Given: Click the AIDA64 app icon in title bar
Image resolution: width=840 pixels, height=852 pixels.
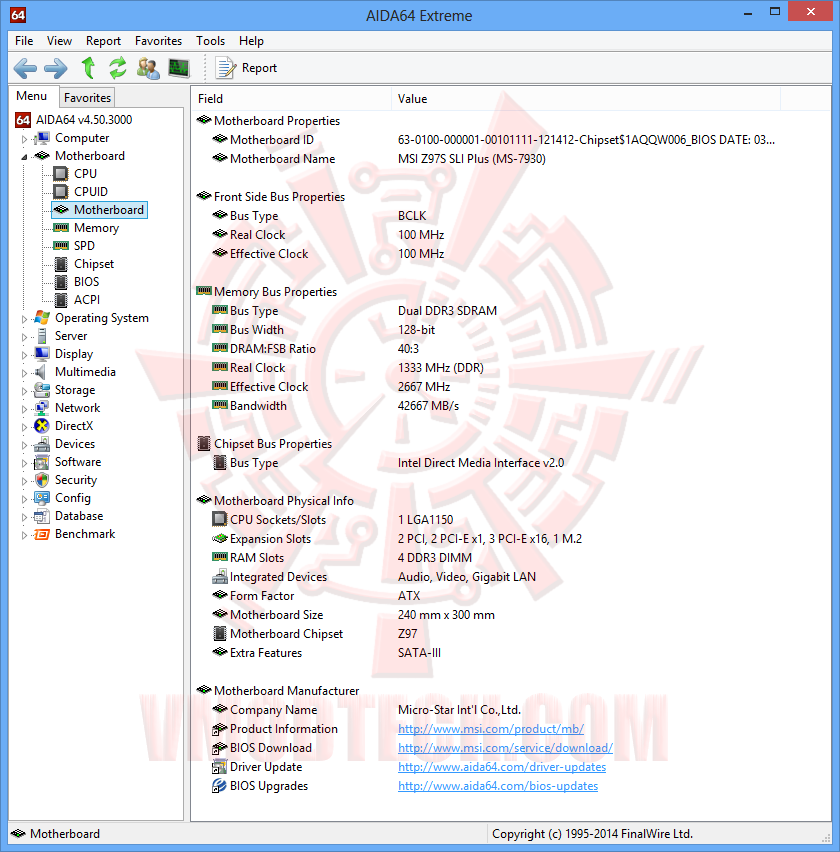Looking at the screenshot, I should coord(18,15).
